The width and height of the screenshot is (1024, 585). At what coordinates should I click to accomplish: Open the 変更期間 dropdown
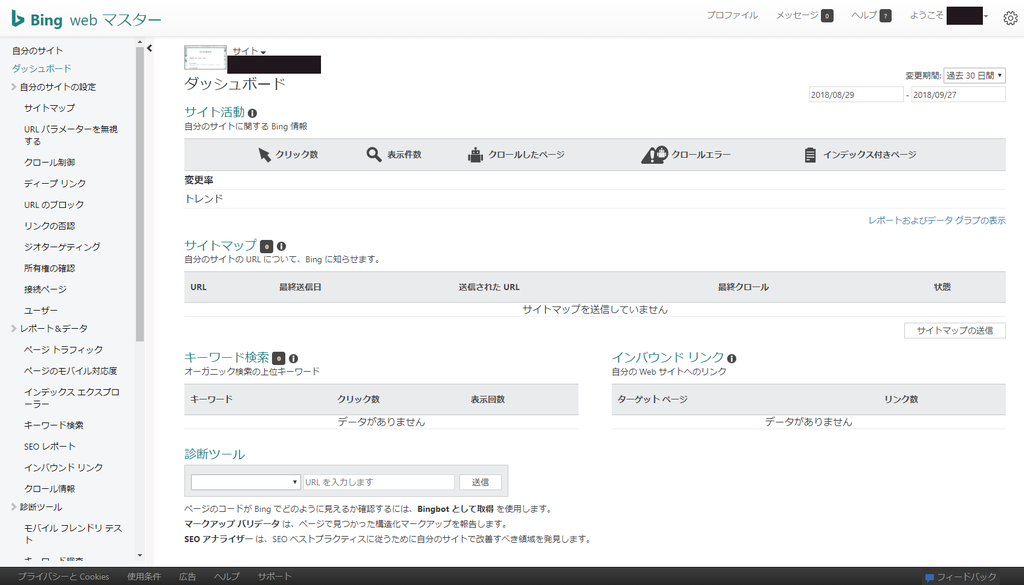coord(974,76)
